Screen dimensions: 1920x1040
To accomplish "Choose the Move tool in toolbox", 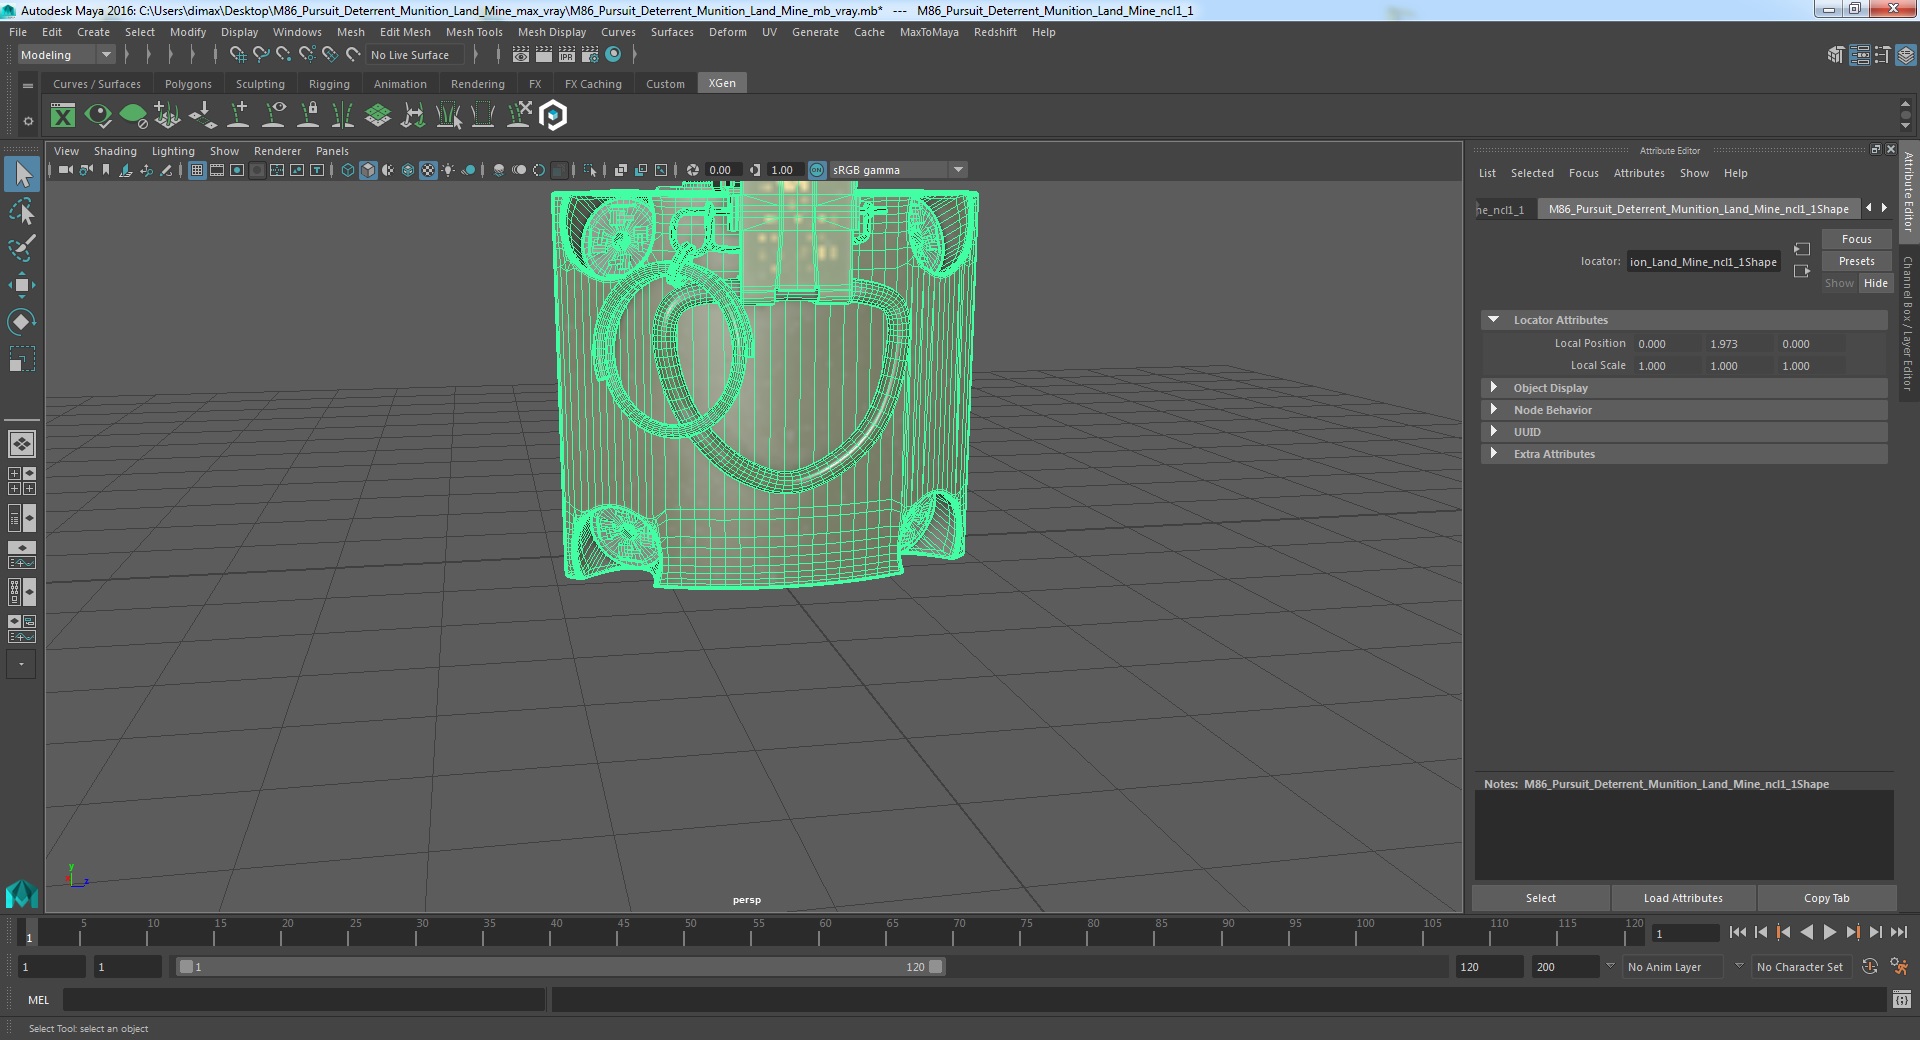I will pyautogui.click(x=21, y=285).
